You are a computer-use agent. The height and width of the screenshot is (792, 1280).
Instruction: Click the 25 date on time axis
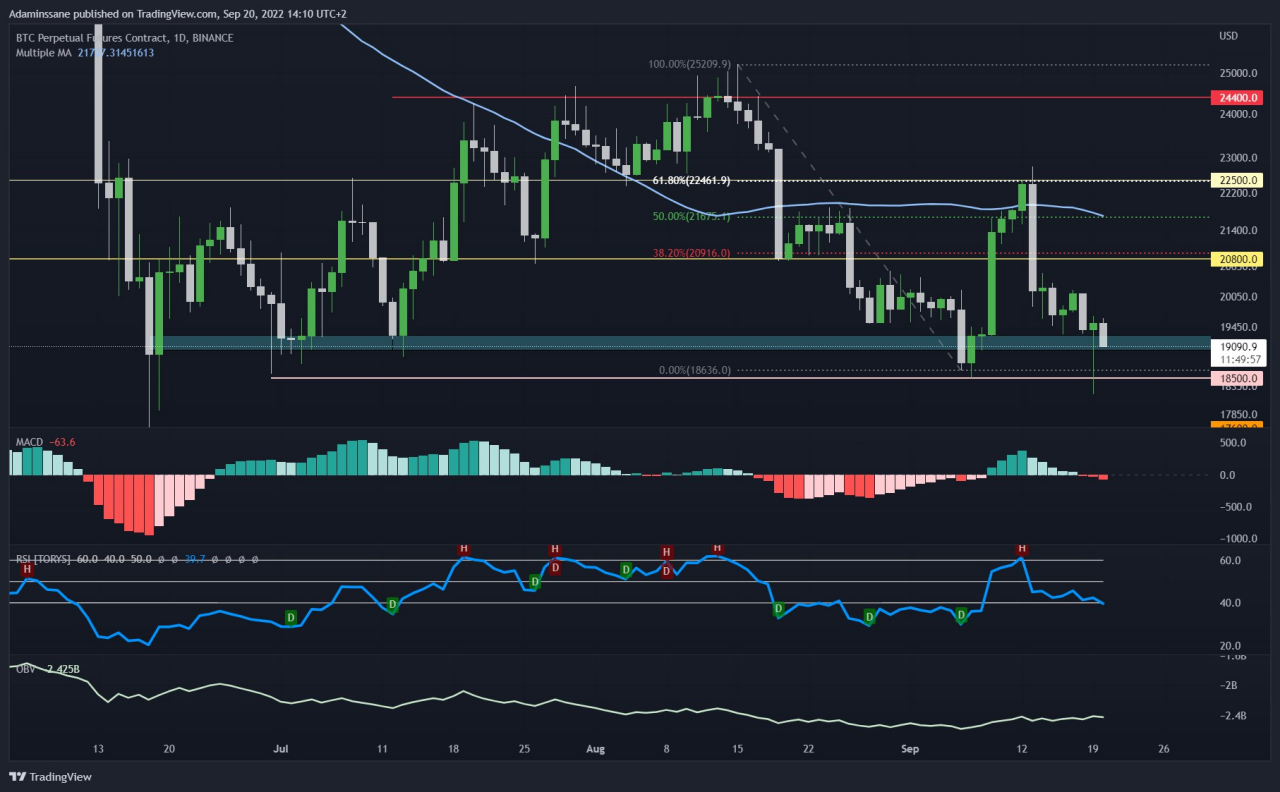tap(524, 748)
